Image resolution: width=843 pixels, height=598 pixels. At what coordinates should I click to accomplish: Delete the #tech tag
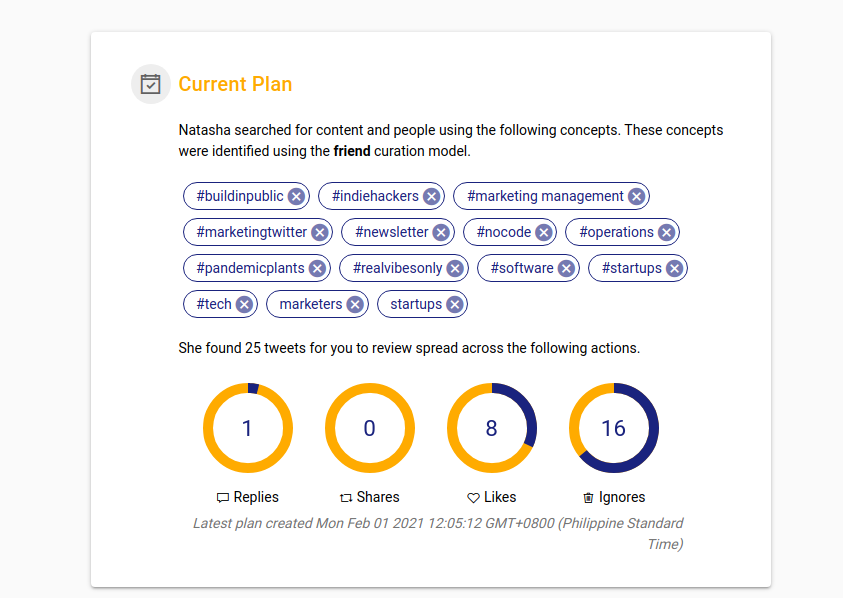click(x=244, y=304)
